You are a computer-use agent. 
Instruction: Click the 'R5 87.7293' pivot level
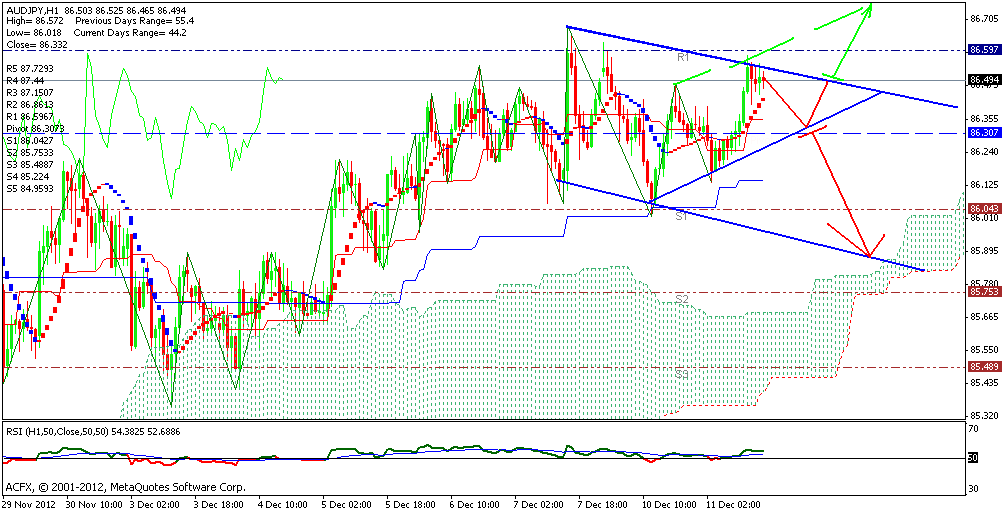(29, 68)
